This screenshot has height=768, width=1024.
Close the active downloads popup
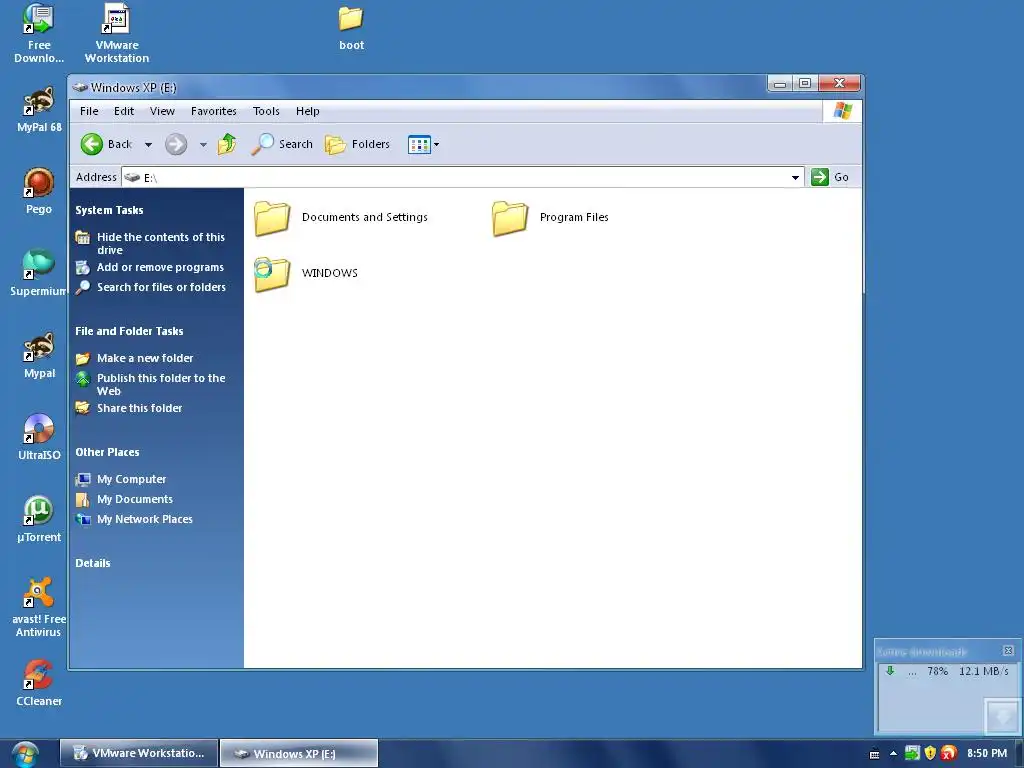(1008, 650)
